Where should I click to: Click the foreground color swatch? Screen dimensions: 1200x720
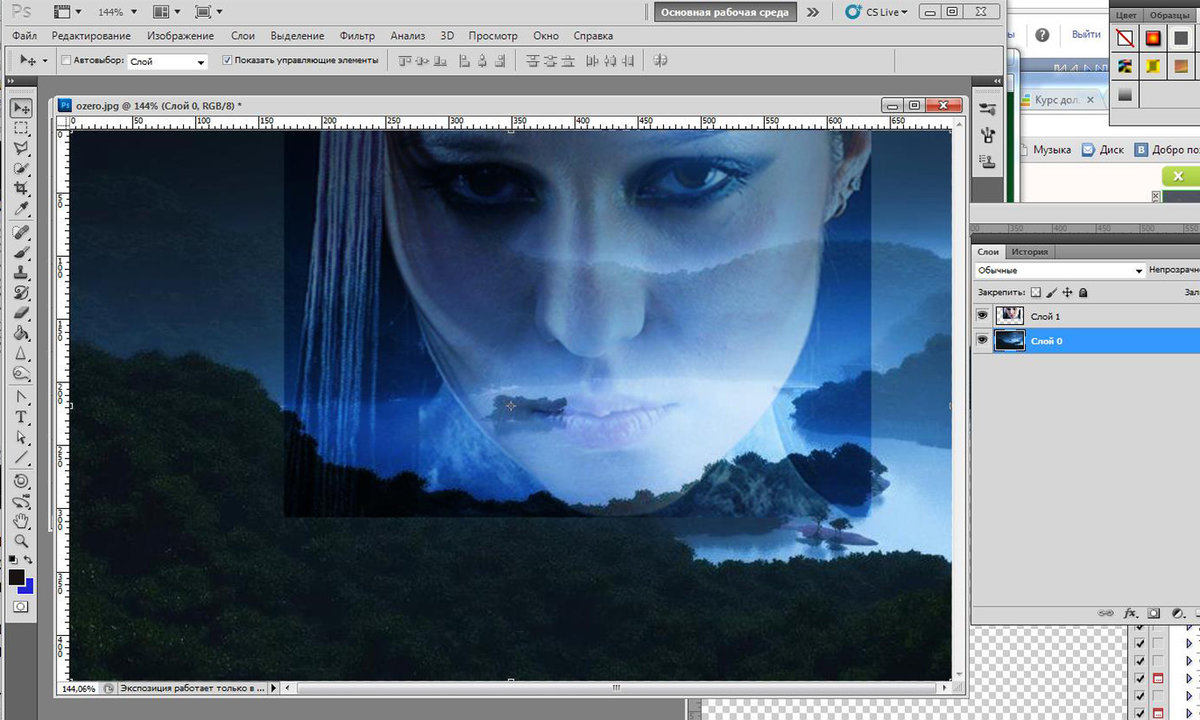coord(16,578)
